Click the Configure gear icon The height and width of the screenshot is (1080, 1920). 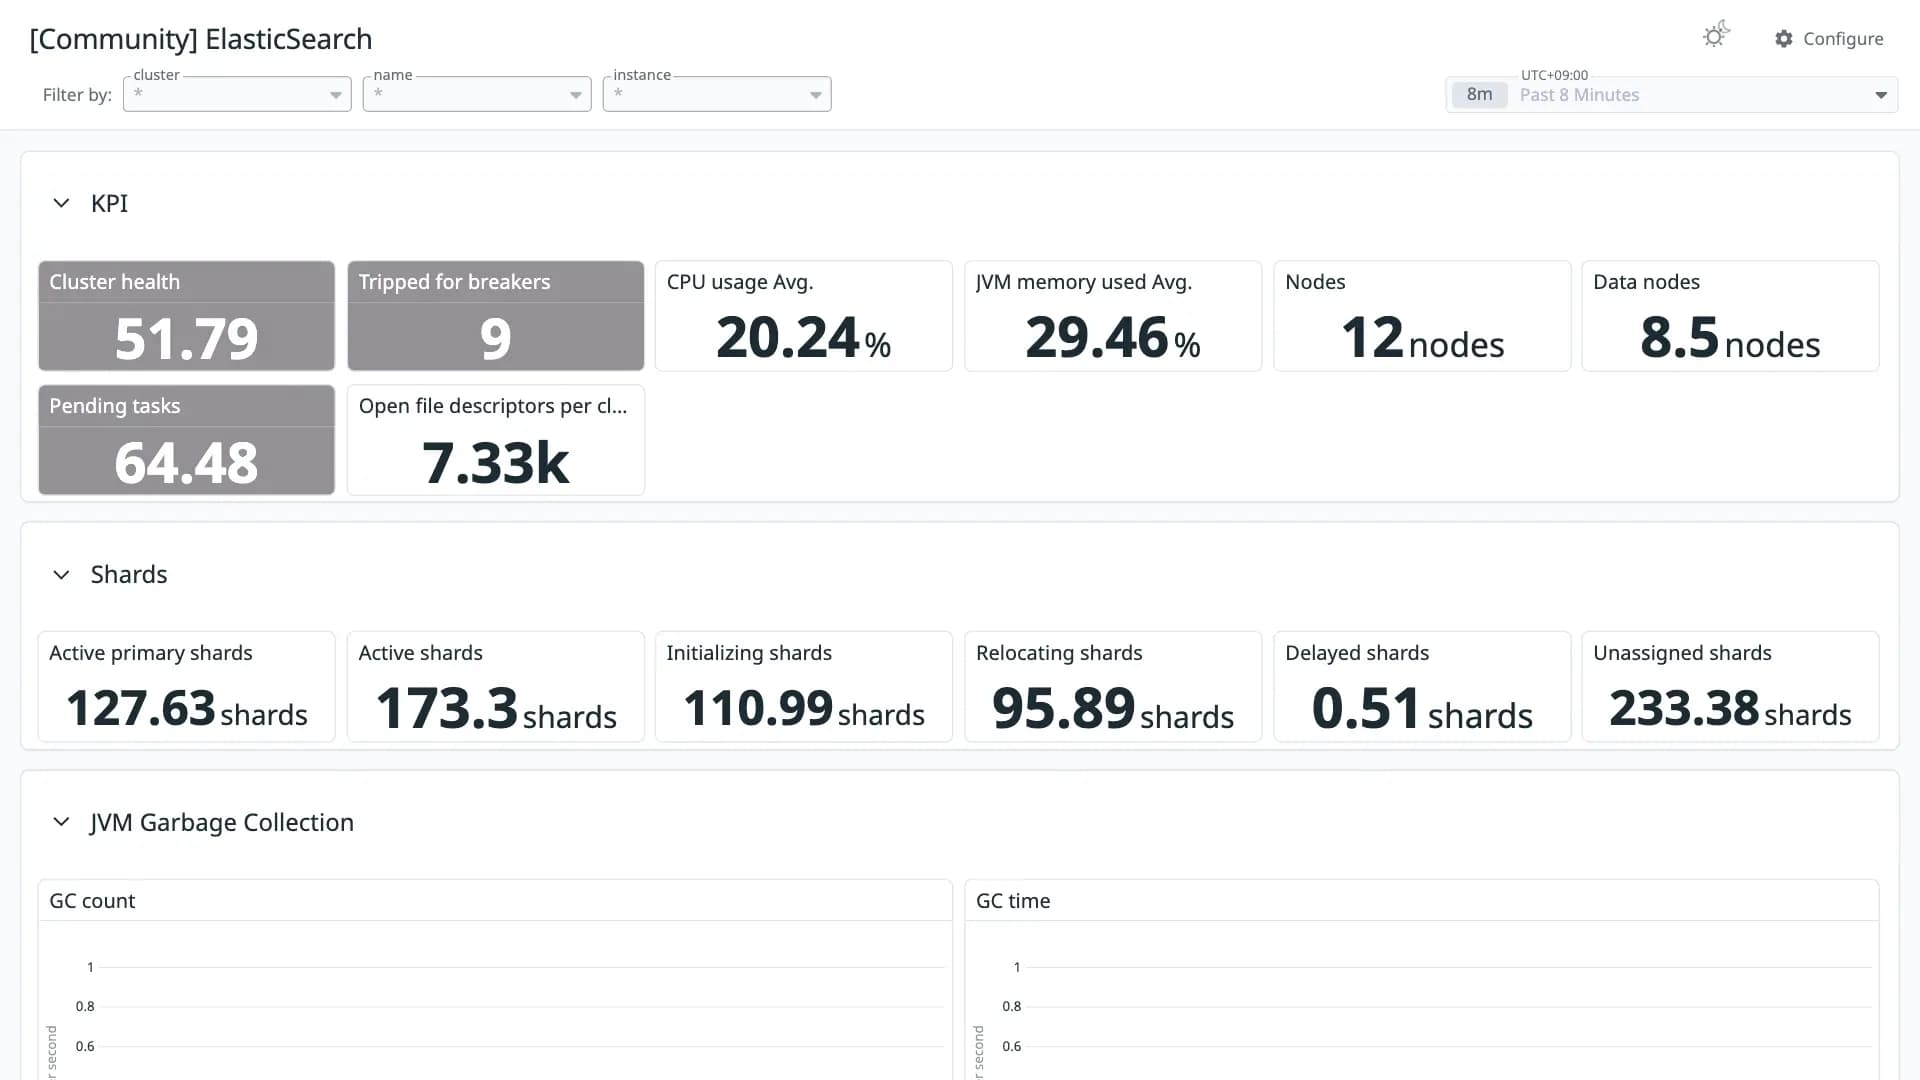click(x=1784, y=39)
